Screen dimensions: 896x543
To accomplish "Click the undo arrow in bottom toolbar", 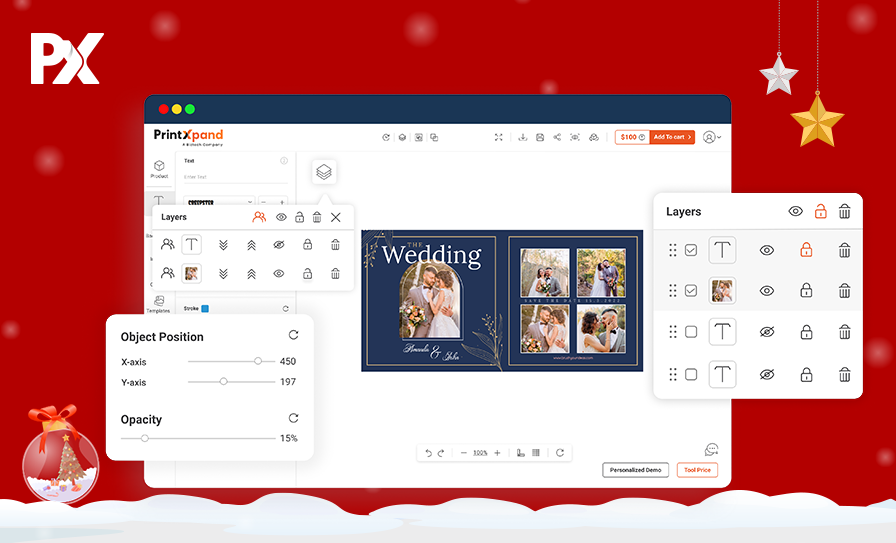I will click(429, 453).
